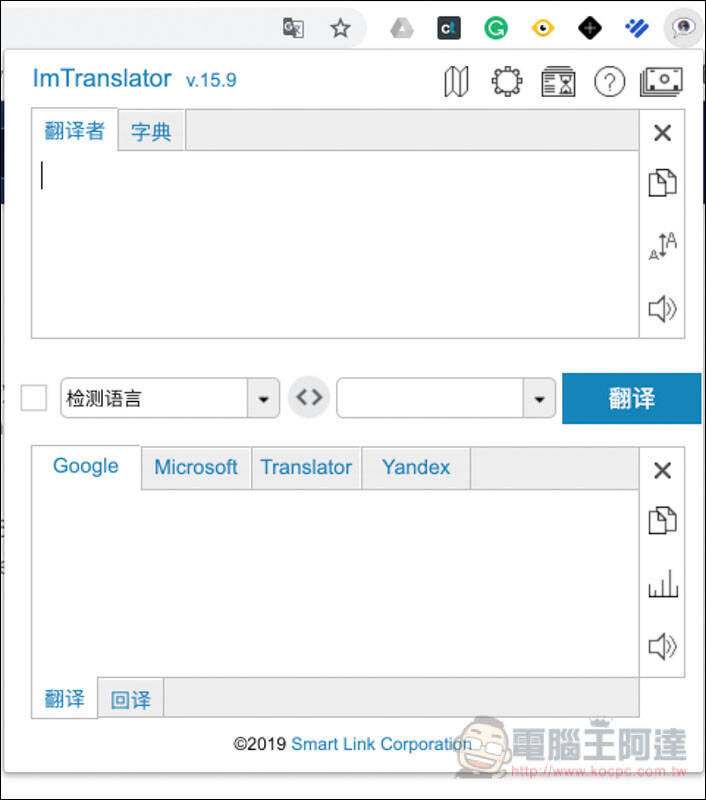Image resolution: width=706 pixels, height=800 pixels.
Task: Clear the source text with X icon
Action: pos(662,133)
